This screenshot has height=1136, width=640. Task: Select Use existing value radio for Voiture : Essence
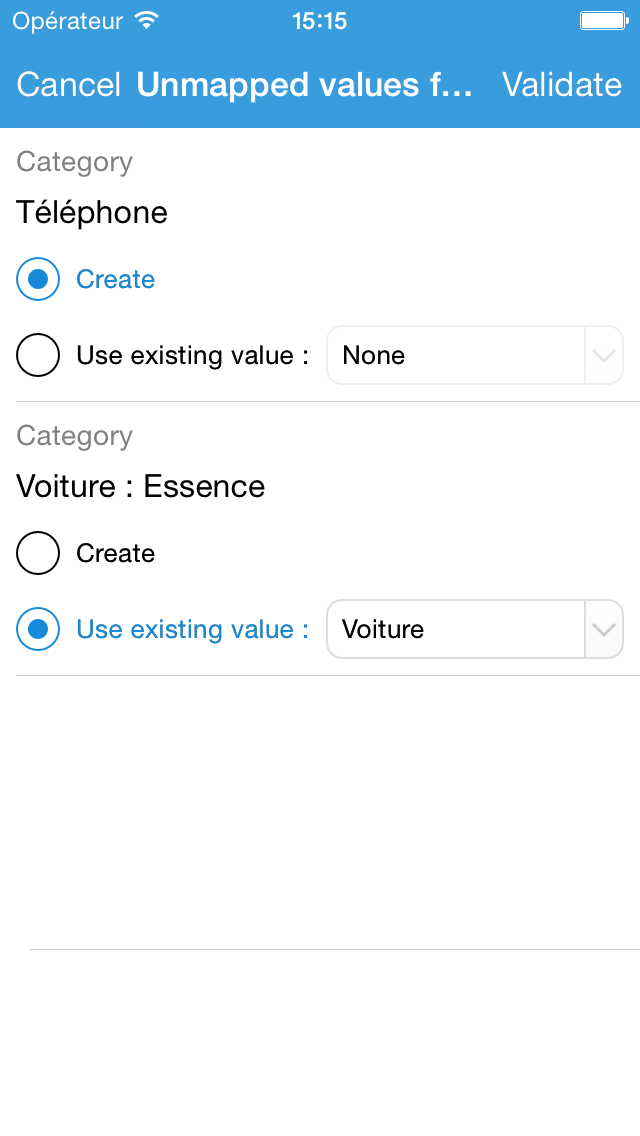pyautogui.click(x=38, y=629)
